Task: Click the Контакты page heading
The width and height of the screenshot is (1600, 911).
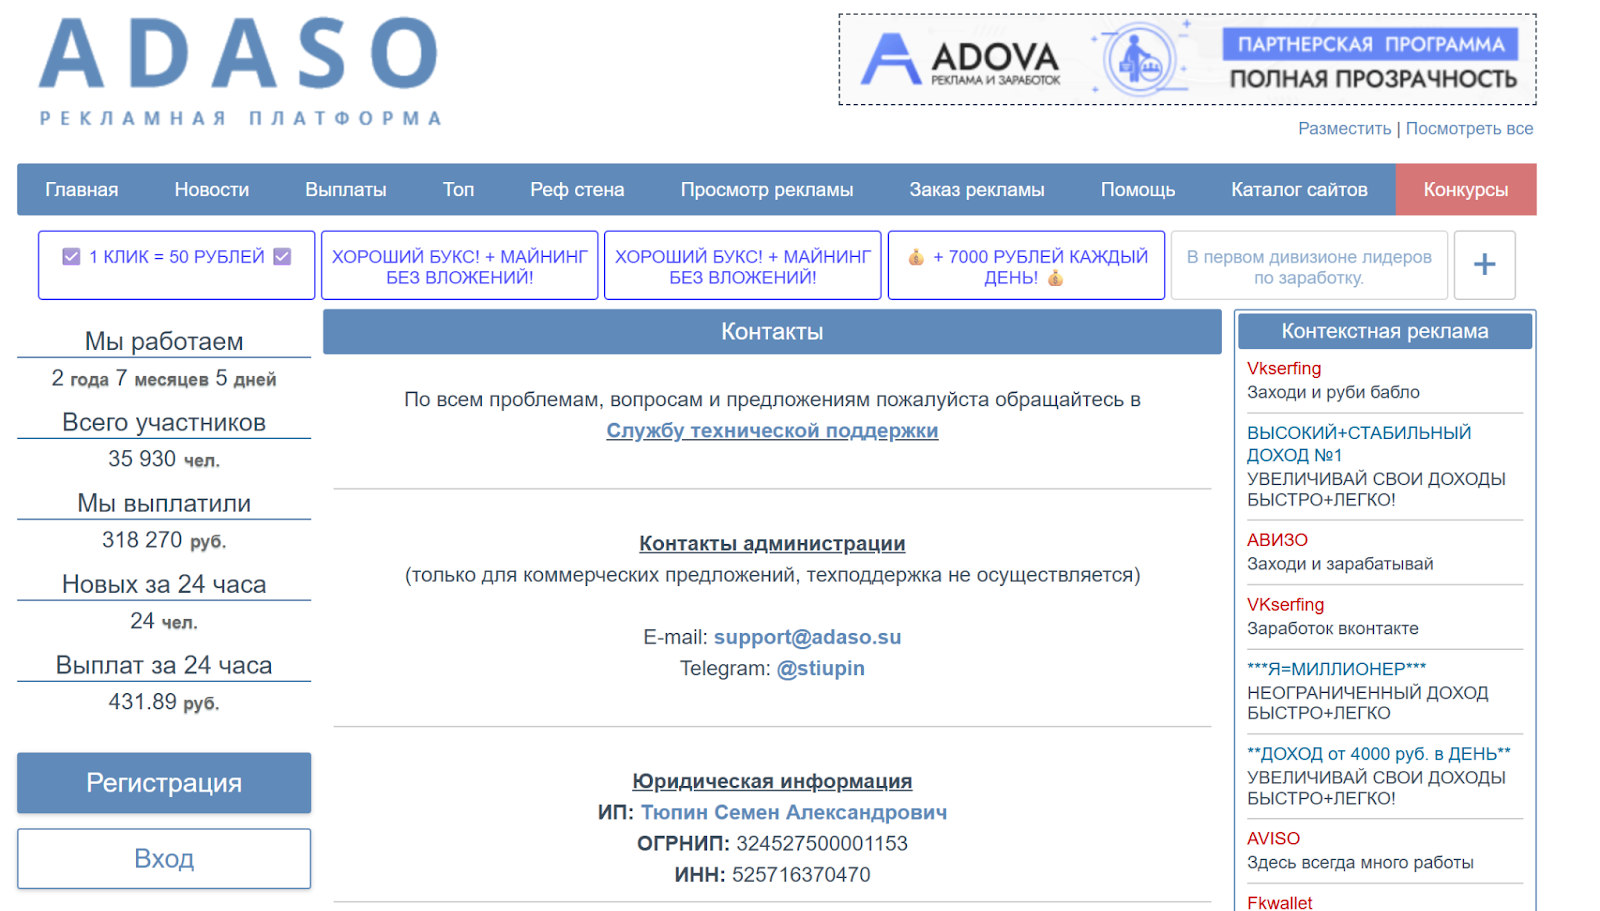Action: (x=772, y=332)
